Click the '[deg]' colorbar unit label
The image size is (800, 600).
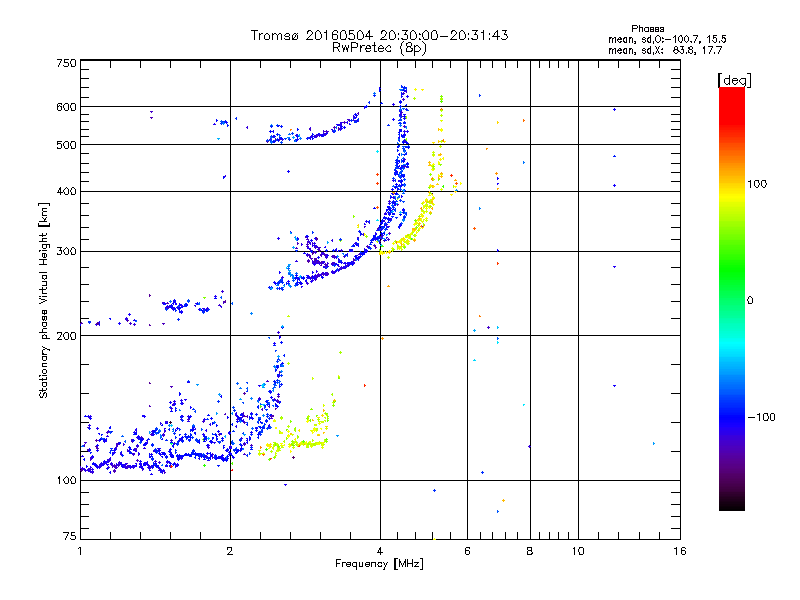(x=734, y=80)
